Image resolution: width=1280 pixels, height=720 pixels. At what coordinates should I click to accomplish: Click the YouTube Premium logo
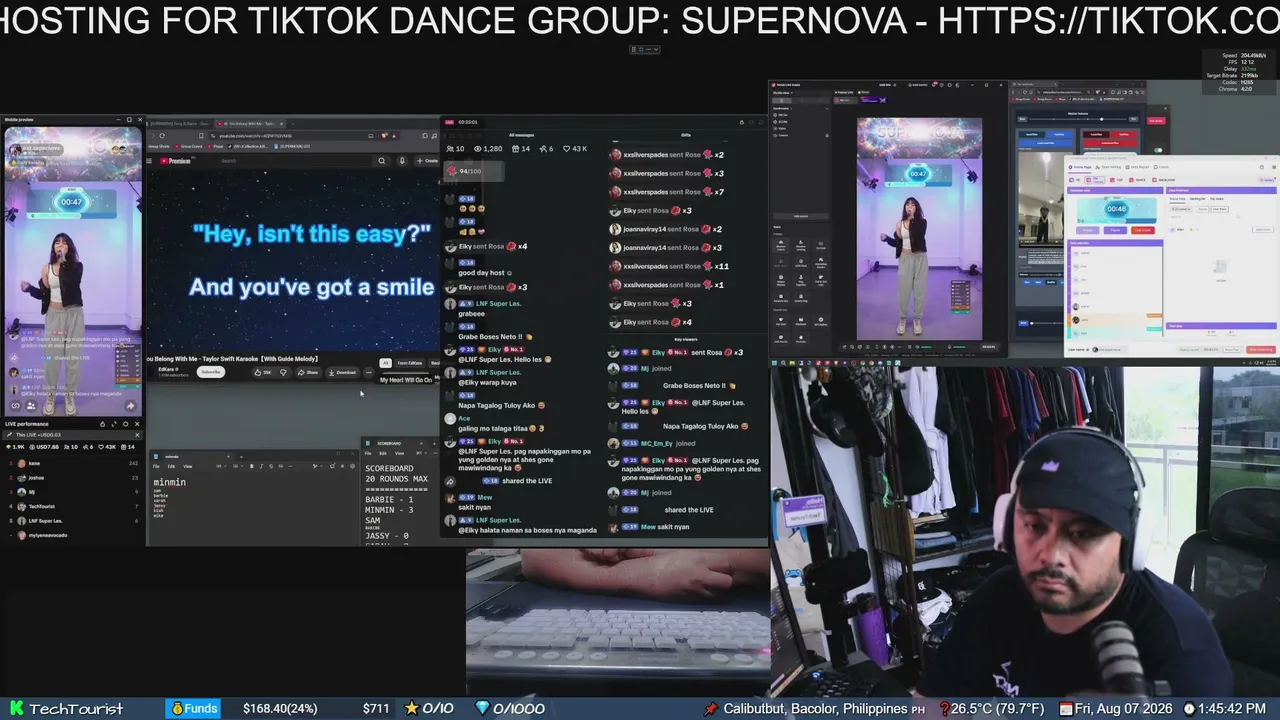click(175, 161)
